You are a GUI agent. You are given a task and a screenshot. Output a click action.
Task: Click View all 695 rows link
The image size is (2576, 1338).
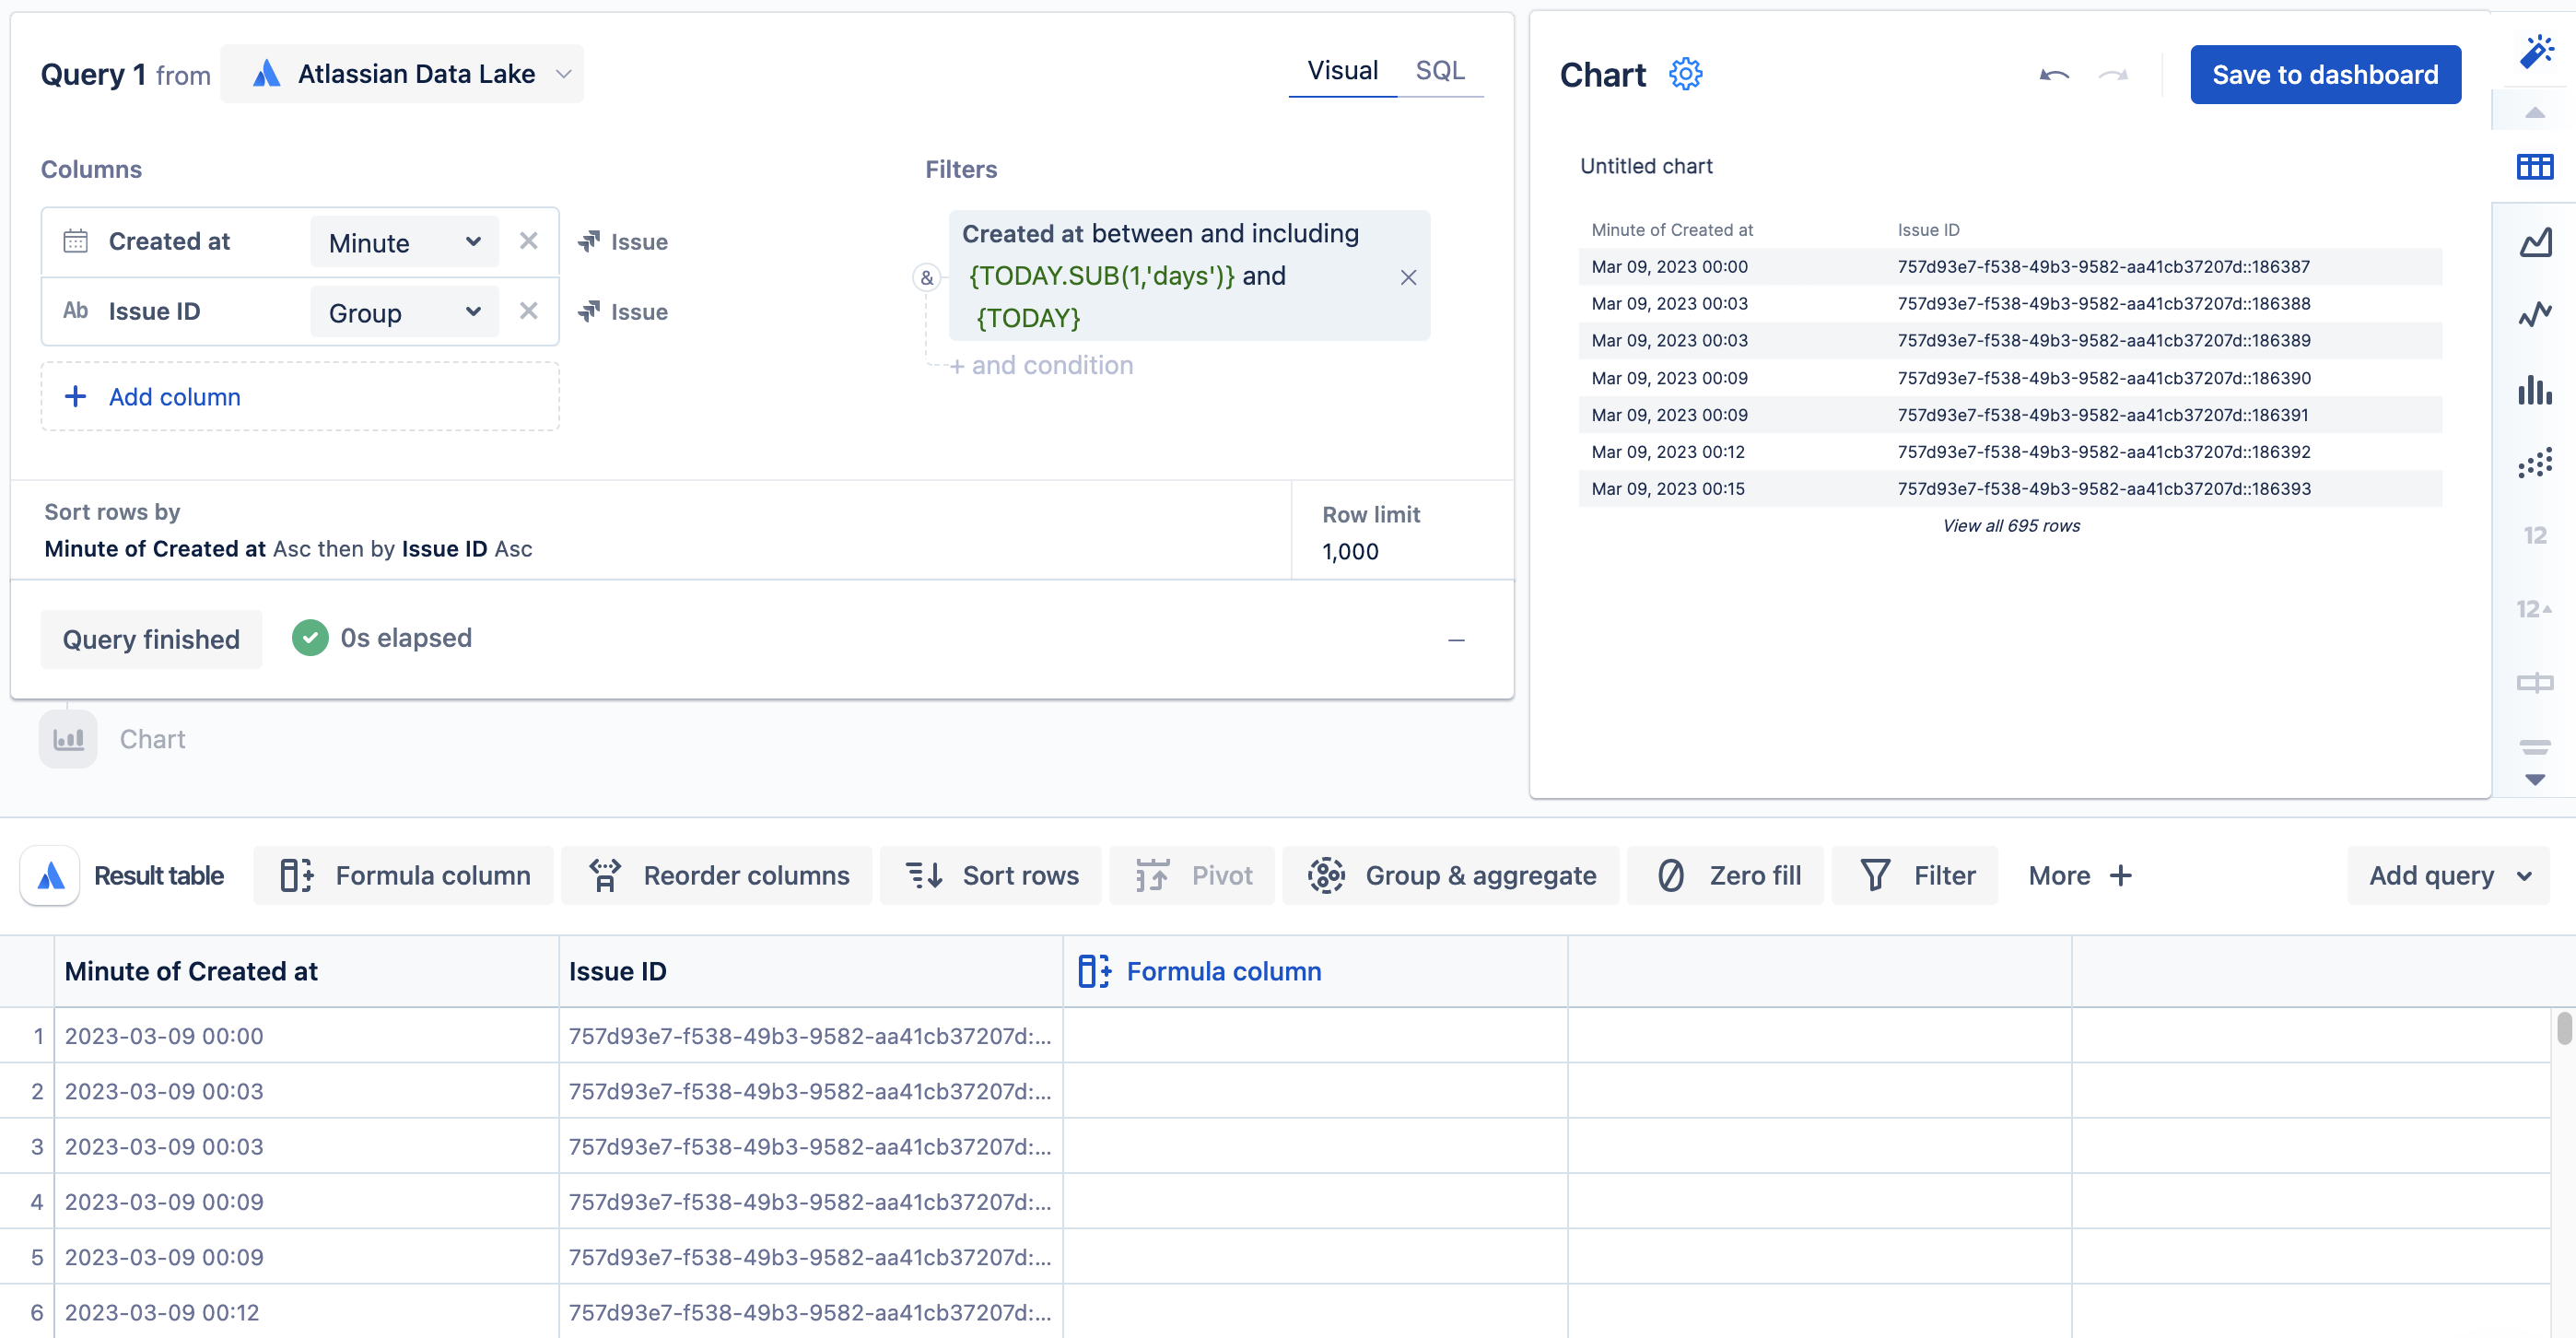[x=2010, y=525]
